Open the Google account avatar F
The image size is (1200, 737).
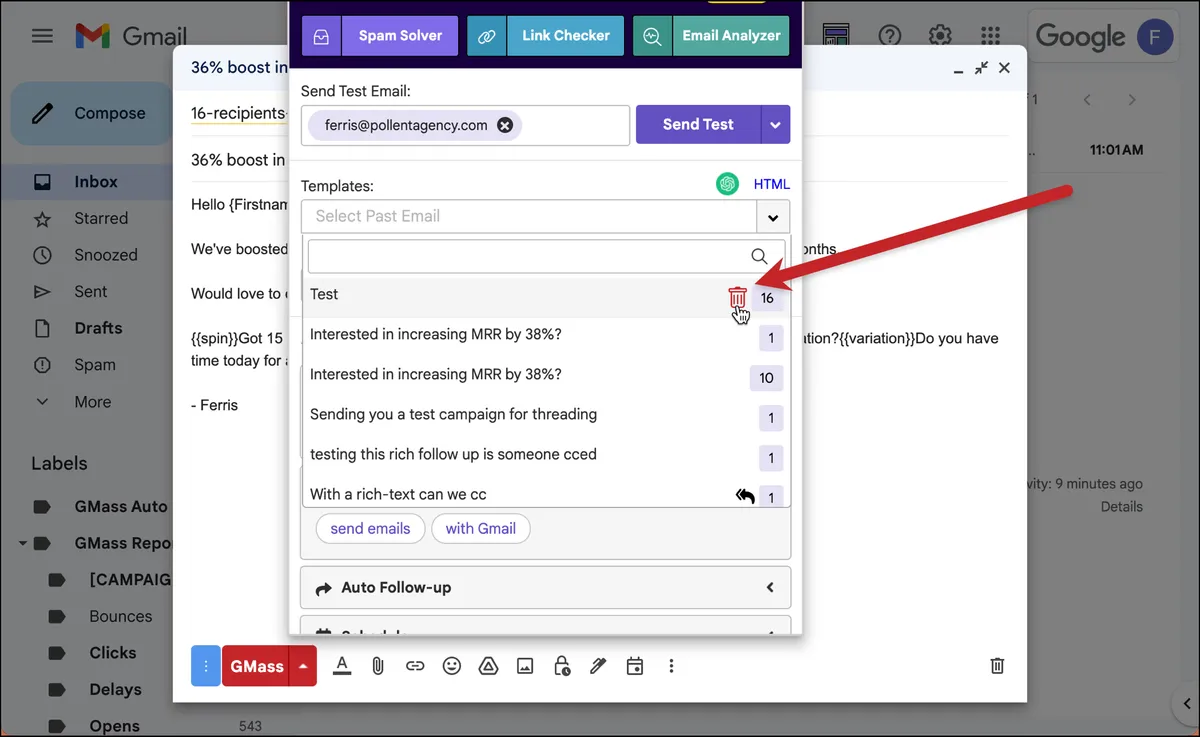click(x=1155, y=37)
